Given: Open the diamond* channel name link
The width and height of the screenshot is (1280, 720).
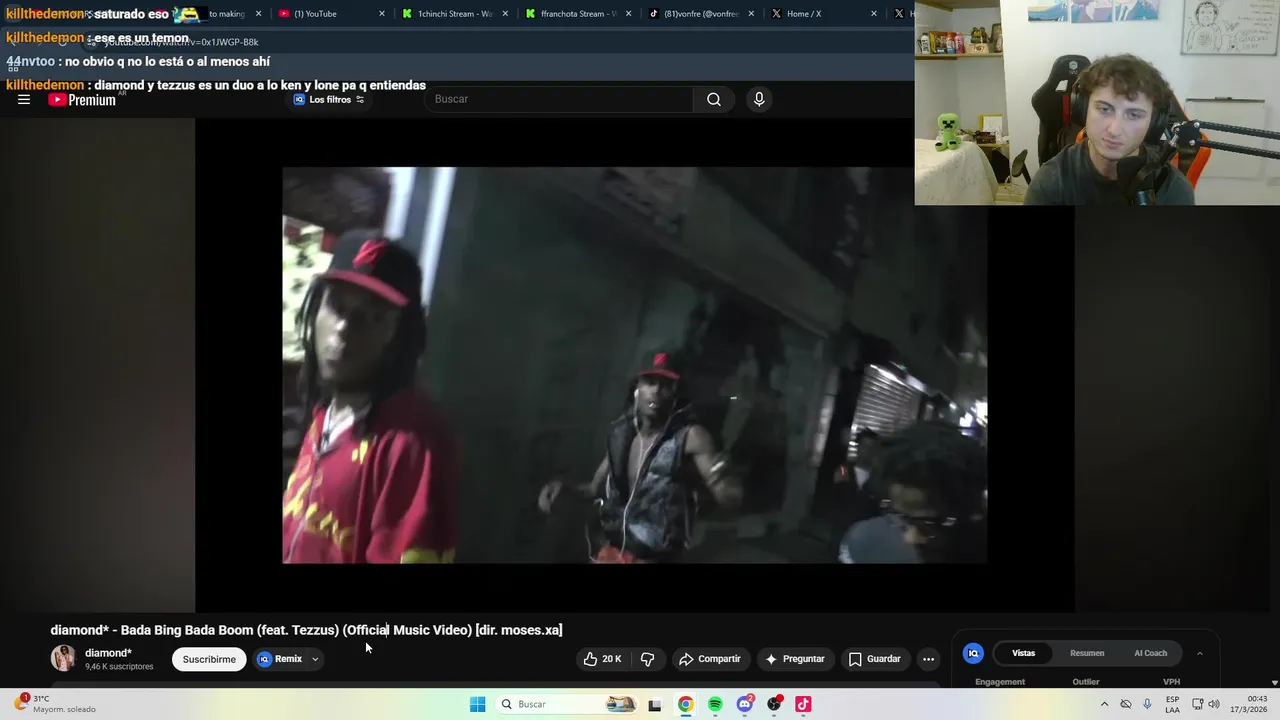Looking at the screenshot, I should [108, 653].
